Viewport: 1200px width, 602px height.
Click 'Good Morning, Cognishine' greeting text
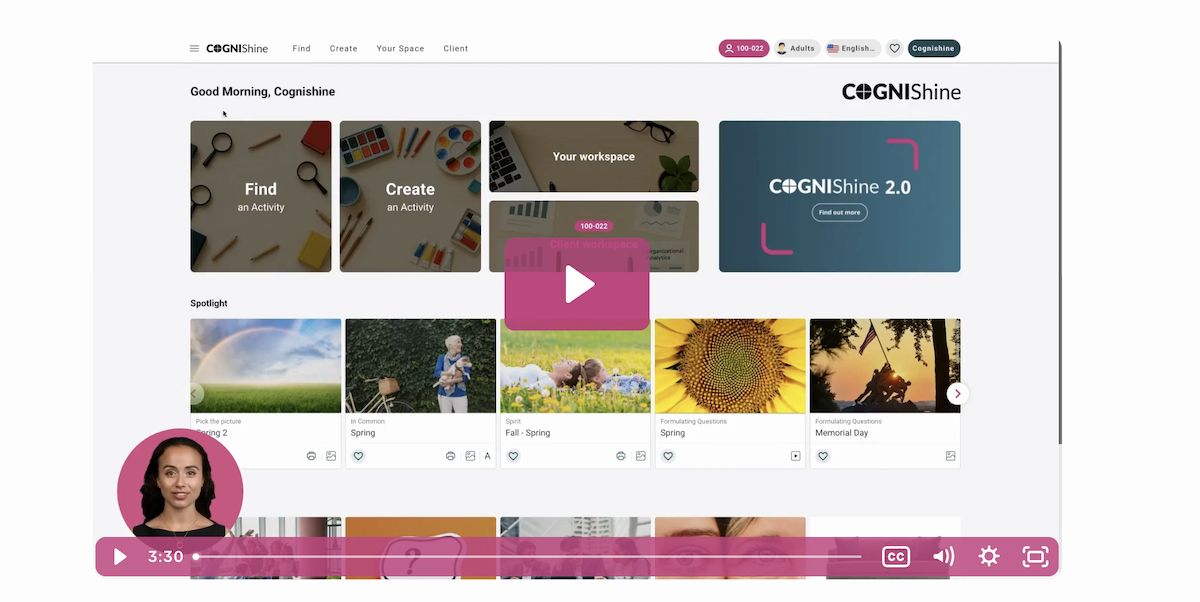[x=263, y=92]
